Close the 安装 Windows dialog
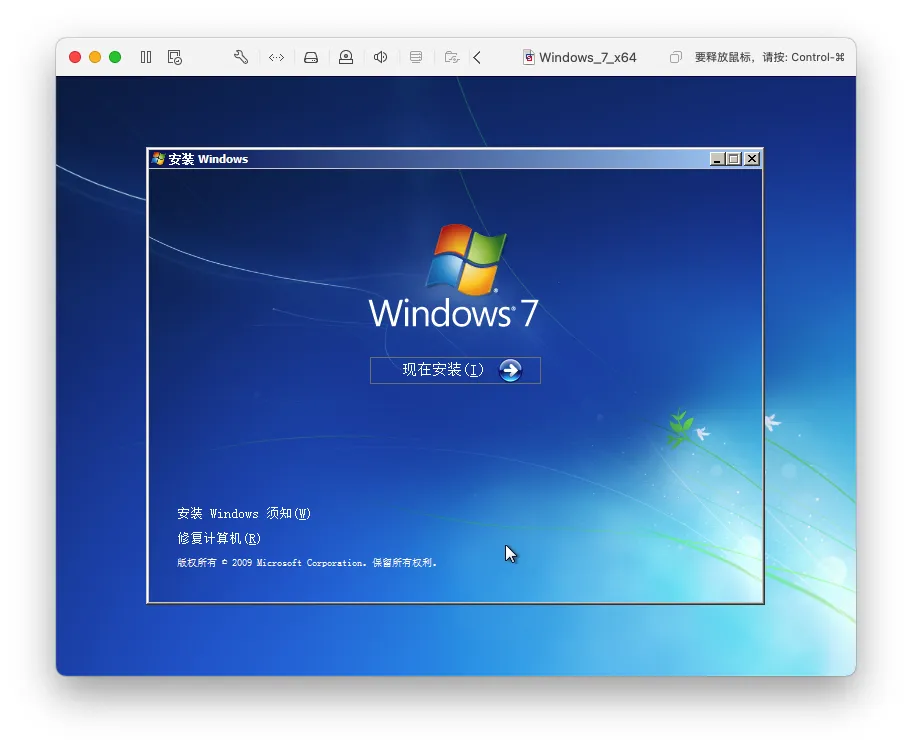The height and width of the screenshot is (750, 912). (752, 159)
